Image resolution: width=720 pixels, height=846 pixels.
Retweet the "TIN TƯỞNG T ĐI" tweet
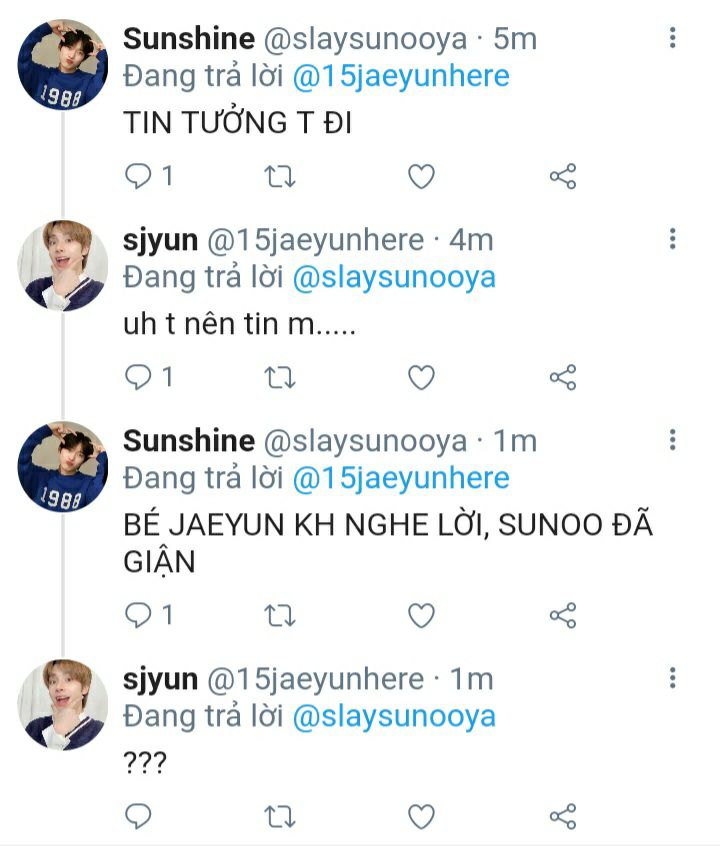[x=280, y=176]
